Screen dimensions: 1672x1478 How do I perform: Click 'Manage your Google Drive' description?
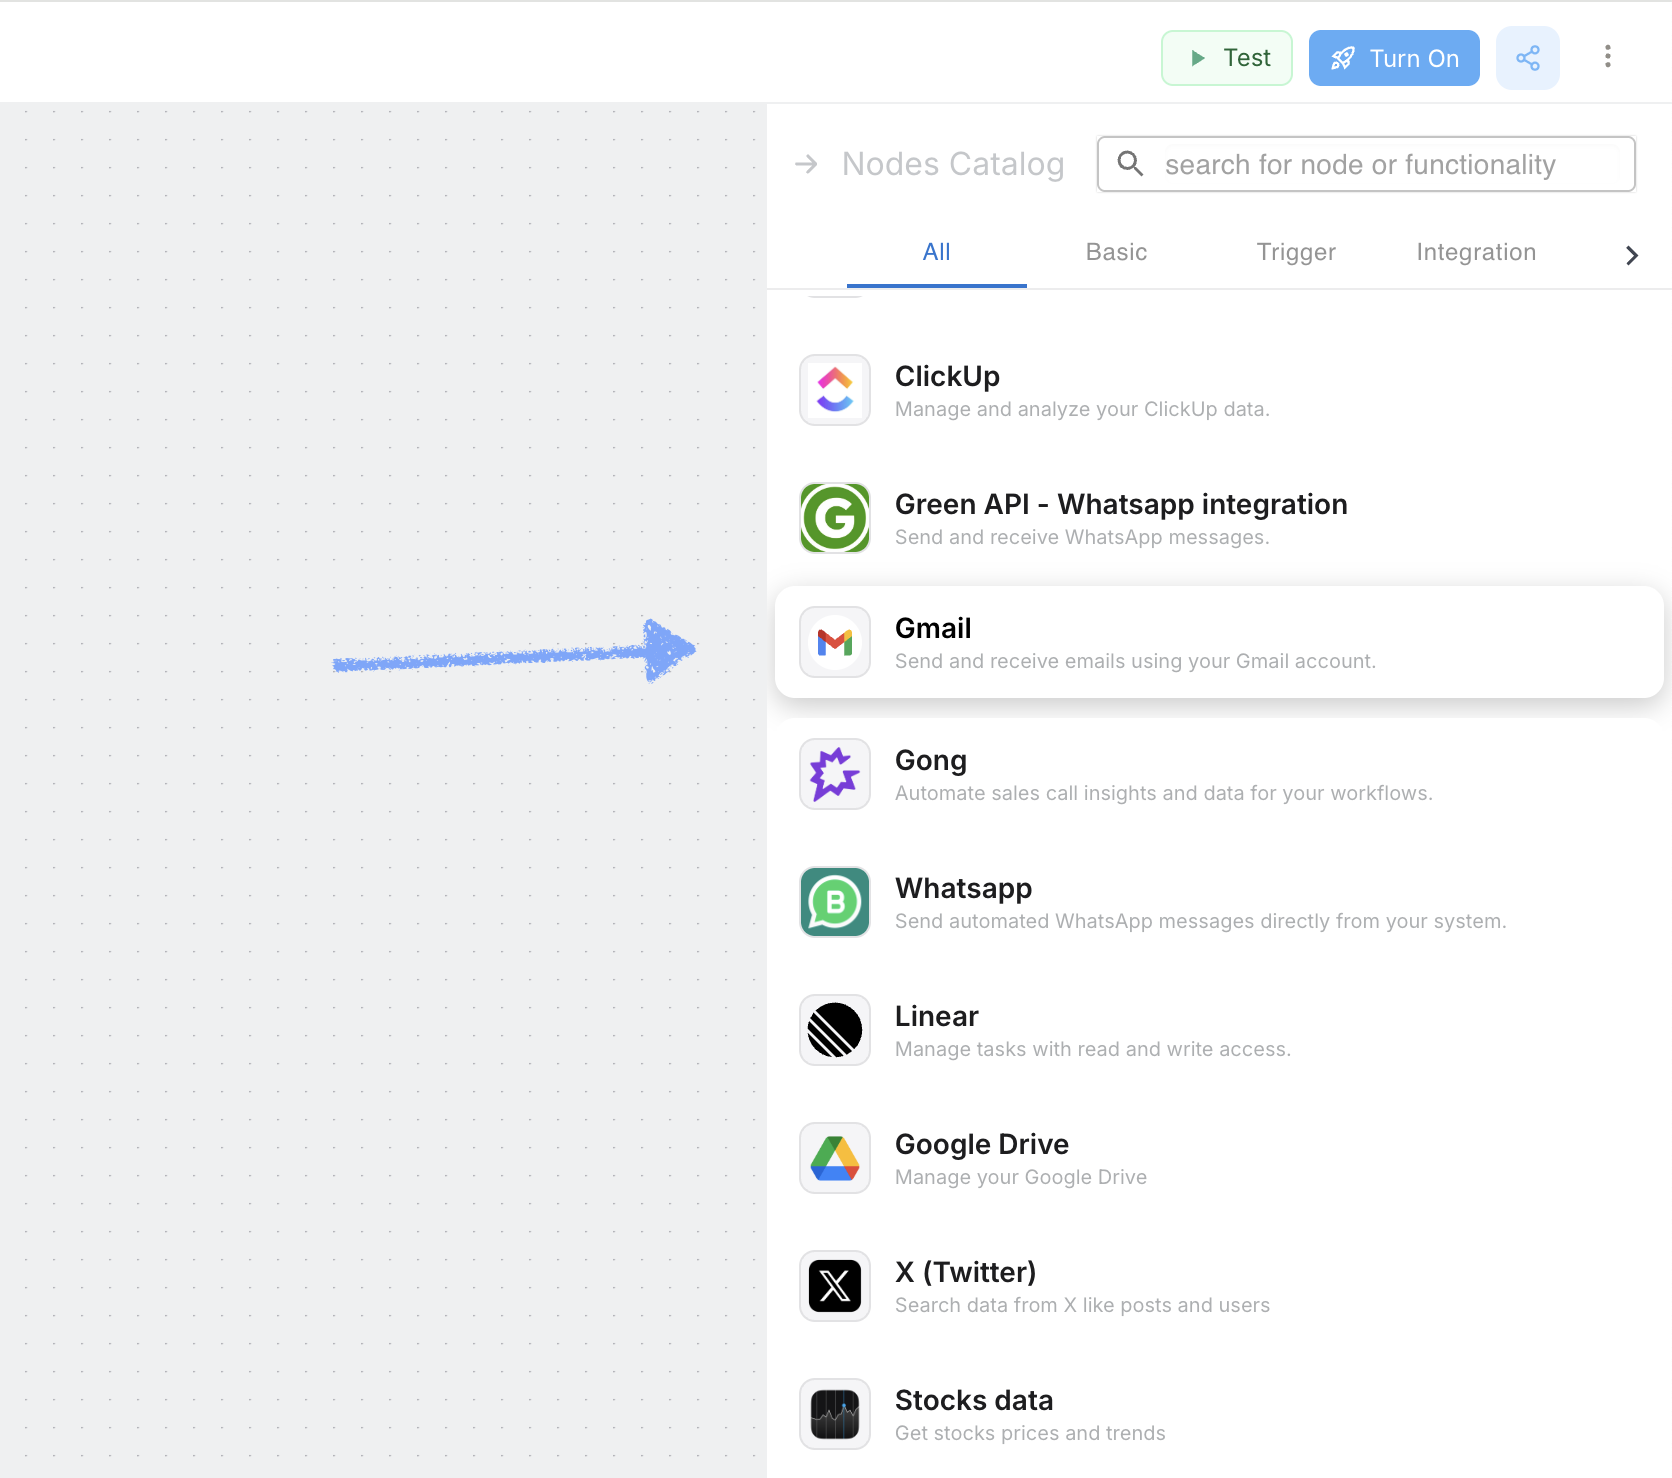(1021, 1177)
